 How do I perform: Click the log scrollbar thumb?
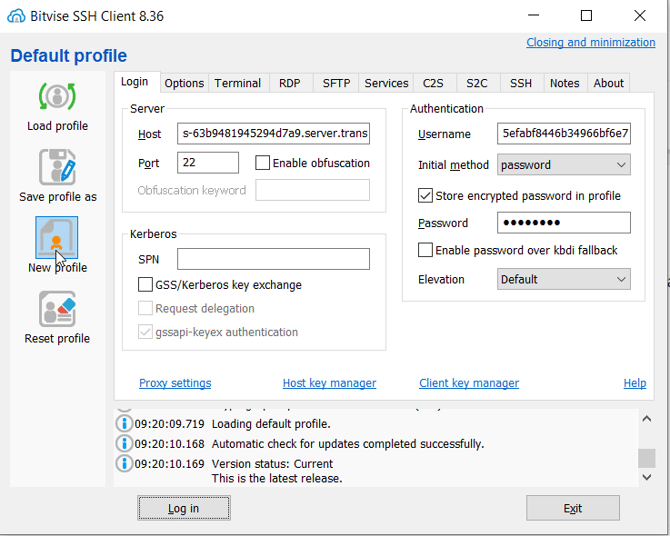coord(646,459)
